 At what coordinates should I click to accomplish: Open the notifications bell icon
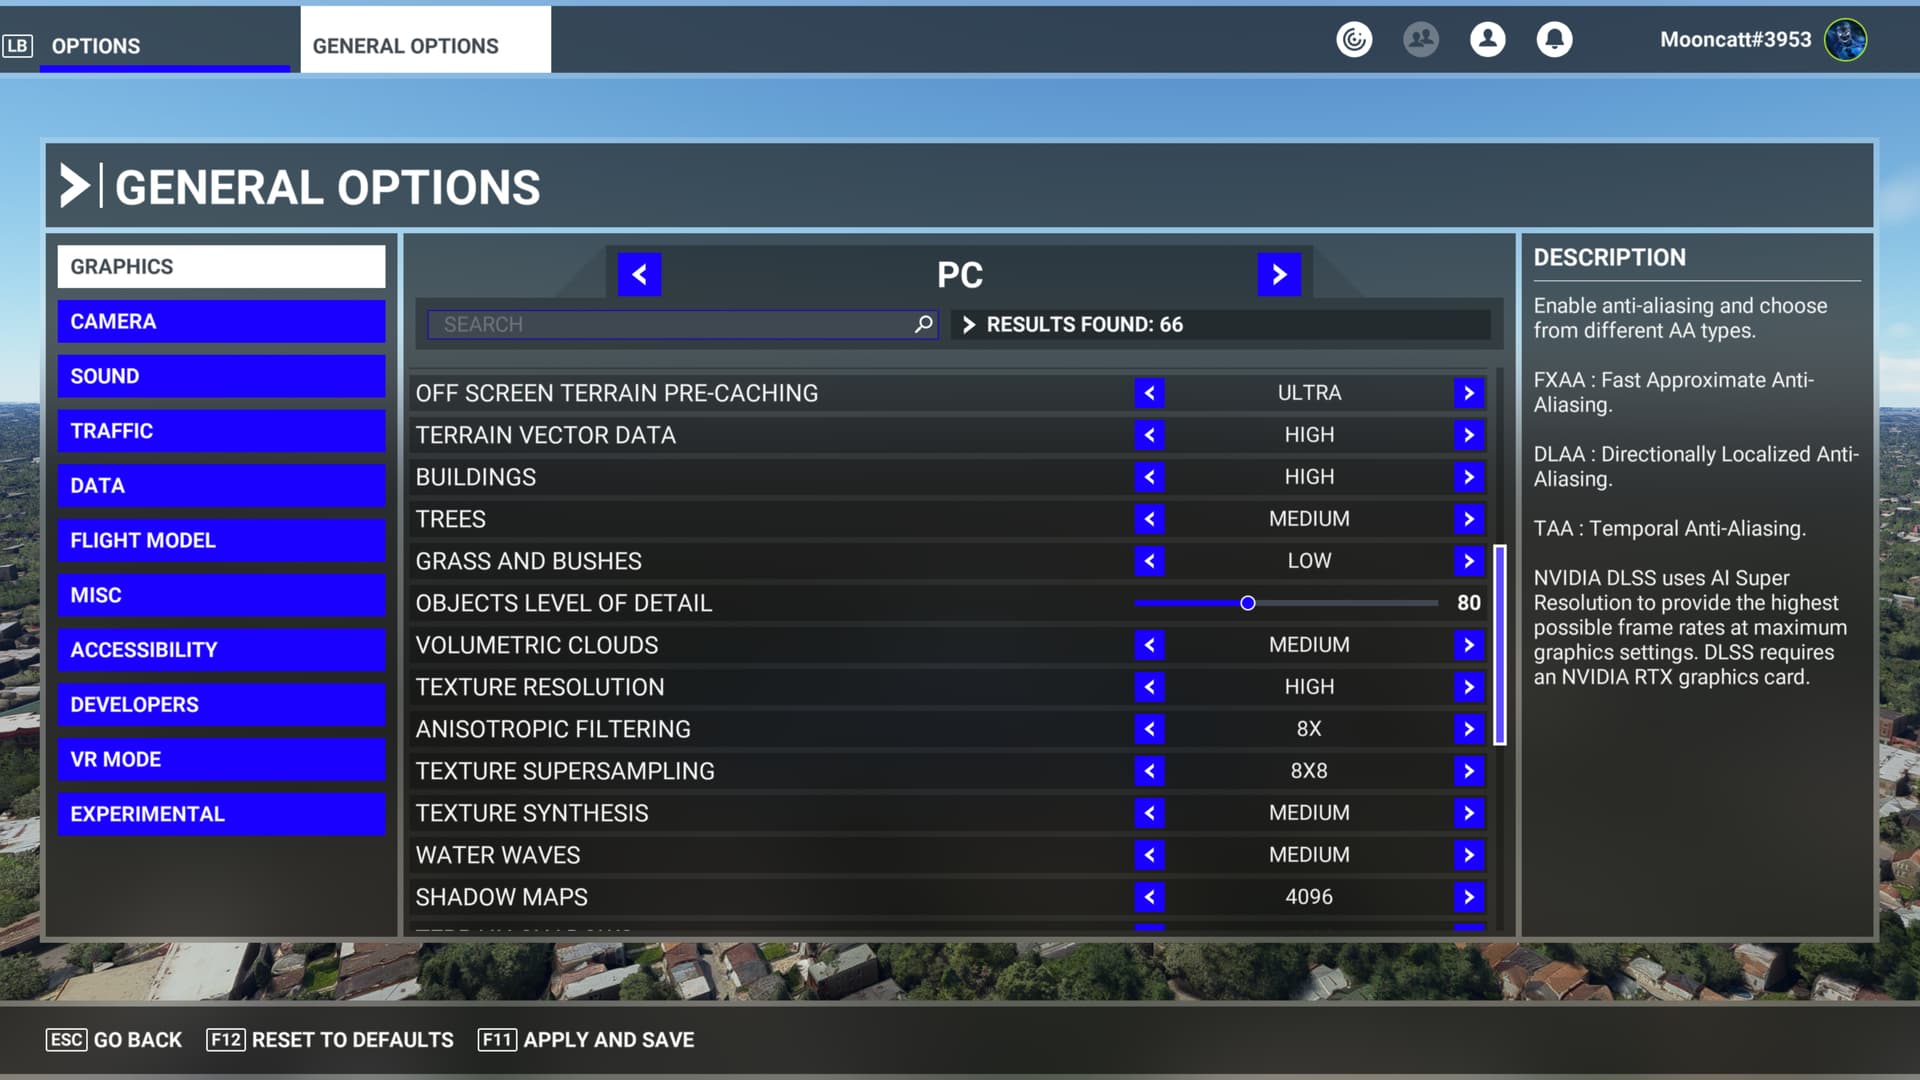1554,40
